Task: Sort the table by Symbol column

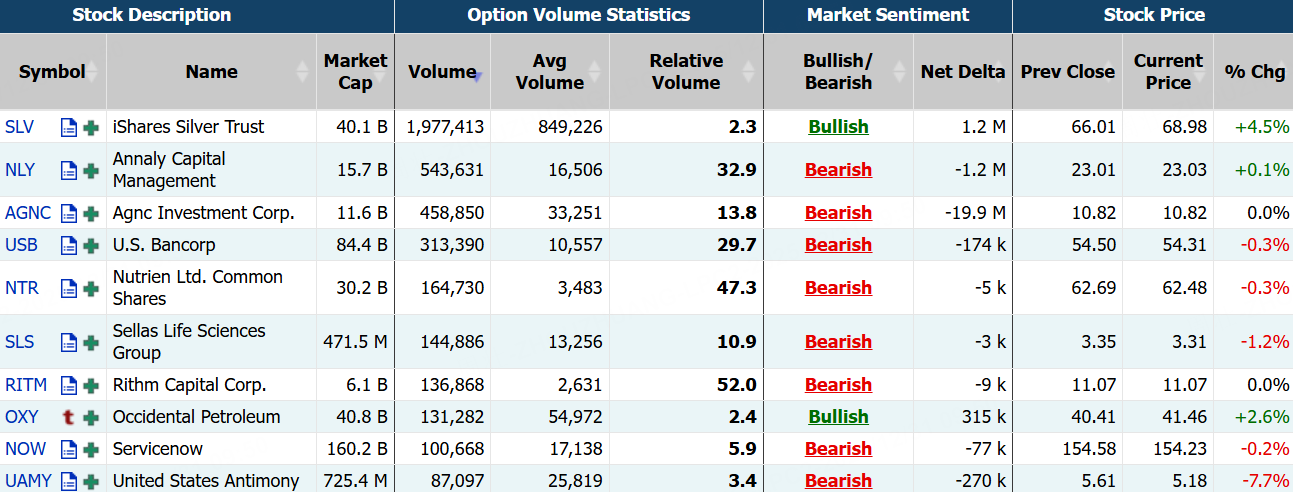Action: pyautogui.click(x=52, y=72)
